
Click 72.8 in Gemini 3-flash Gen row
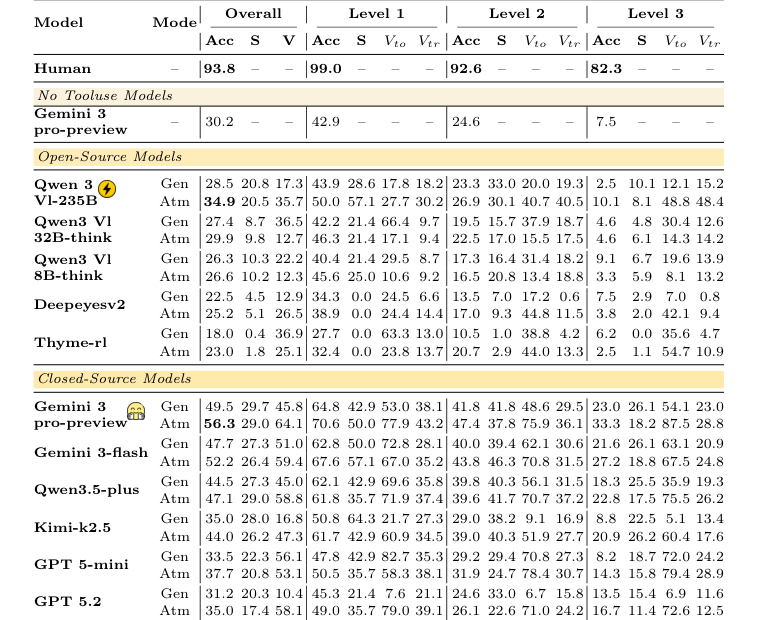(395, 444)
